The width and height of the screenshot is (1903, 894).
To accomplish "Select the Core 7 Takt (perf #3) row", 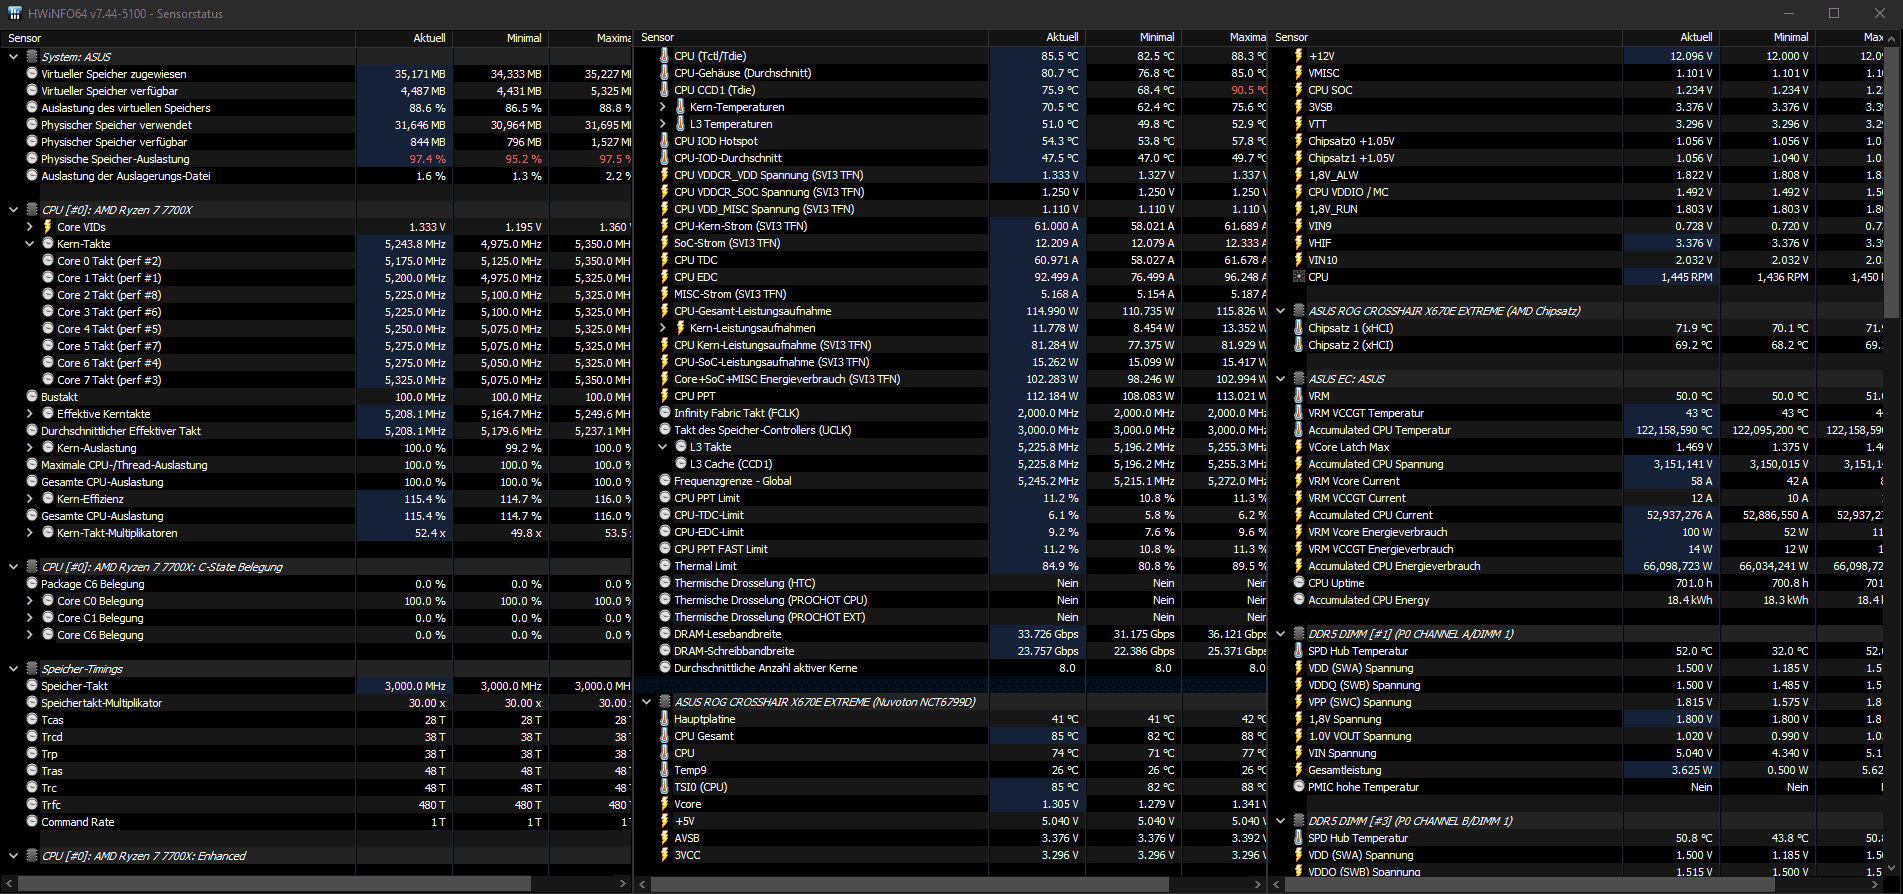I will point(316,380).
